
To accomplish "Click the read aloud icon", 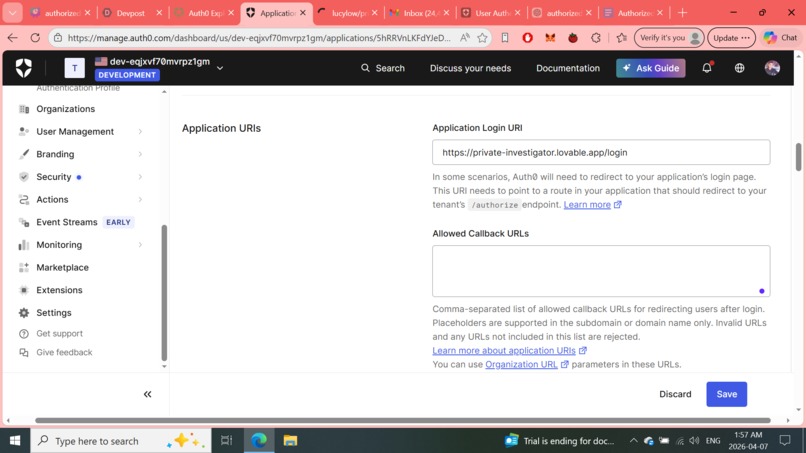I will (465, 38).
